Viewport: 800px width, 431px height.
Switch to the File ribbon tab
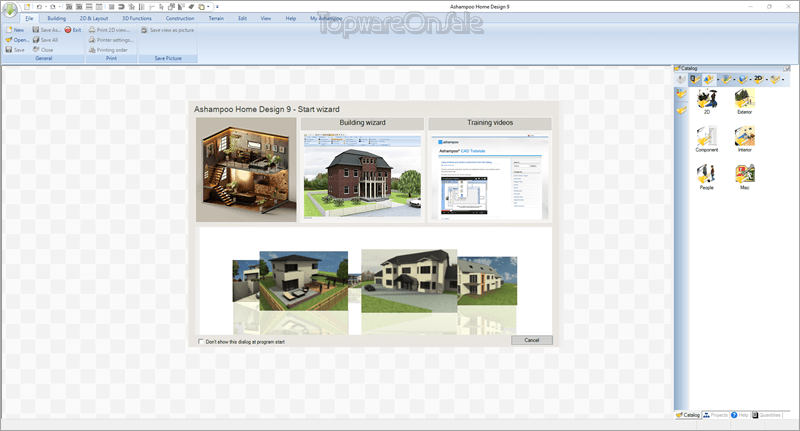click(29, 18)
